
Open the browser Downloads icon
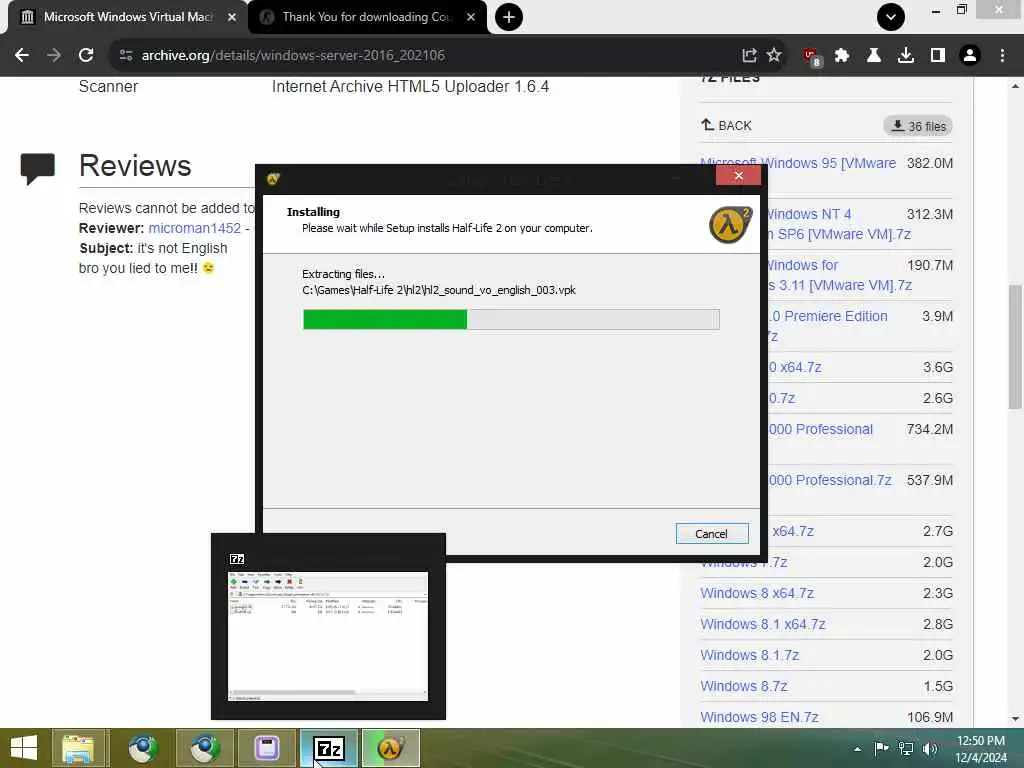(x=905, y=56)
